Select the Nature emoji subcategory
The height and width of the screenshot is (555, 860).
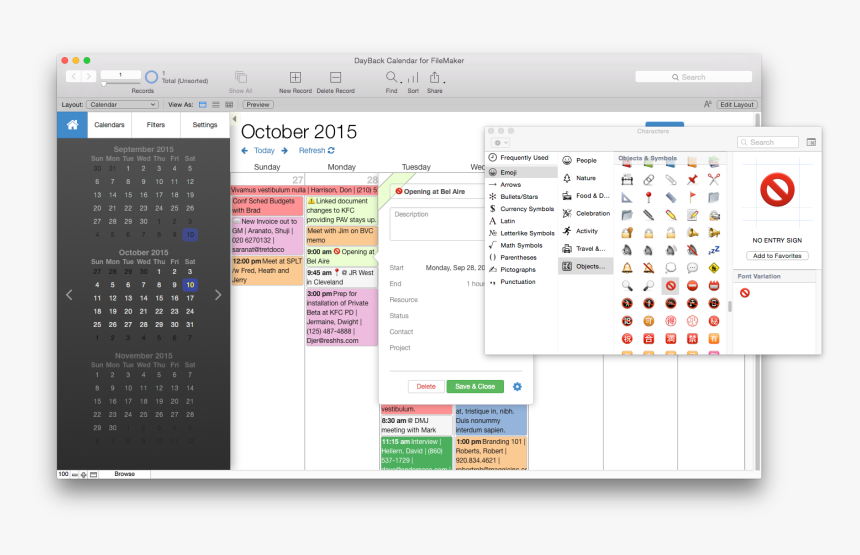tap(586, 178)
